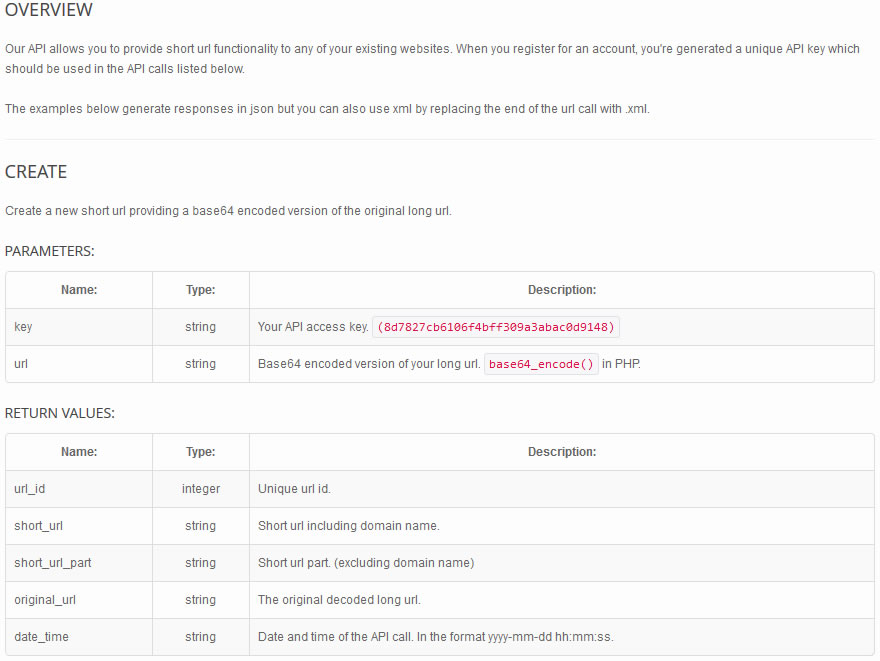Click the Unique url id description text
The image size is (880, 661).
point(294,489)
